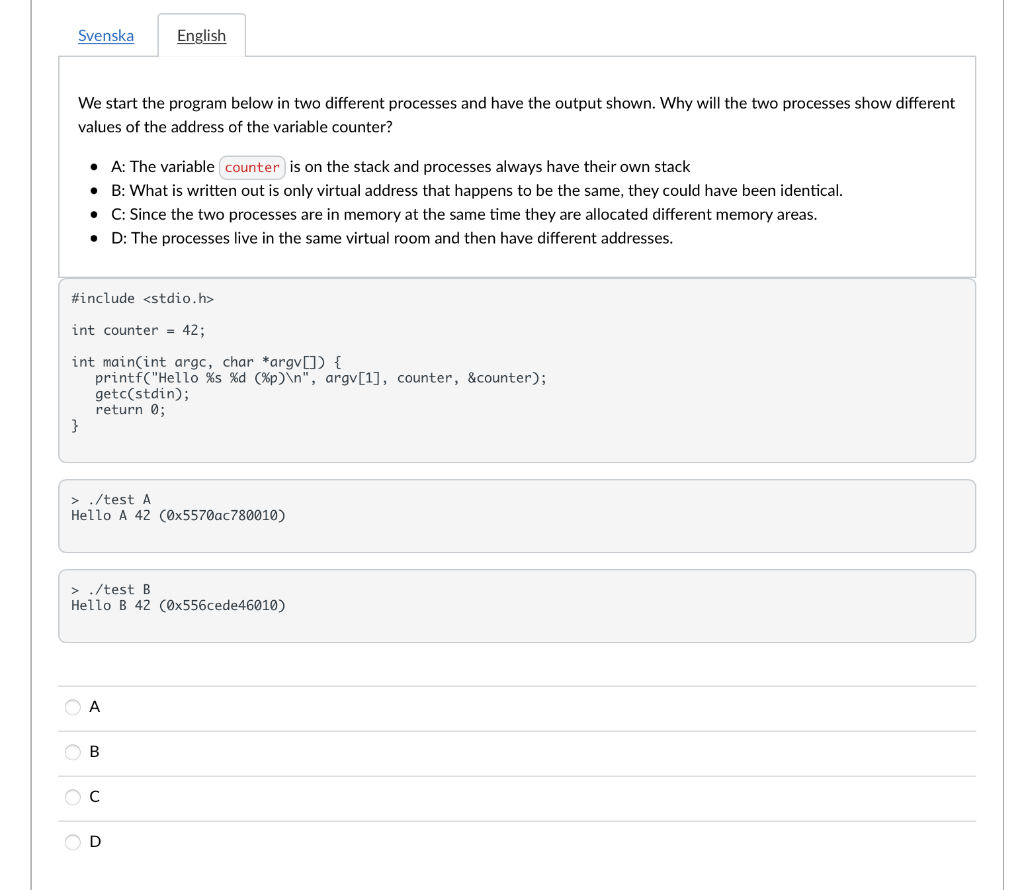Click bullet option C about memory areas
The height and width of the screenshot is (890, 1024).
[x=464, y=214]
